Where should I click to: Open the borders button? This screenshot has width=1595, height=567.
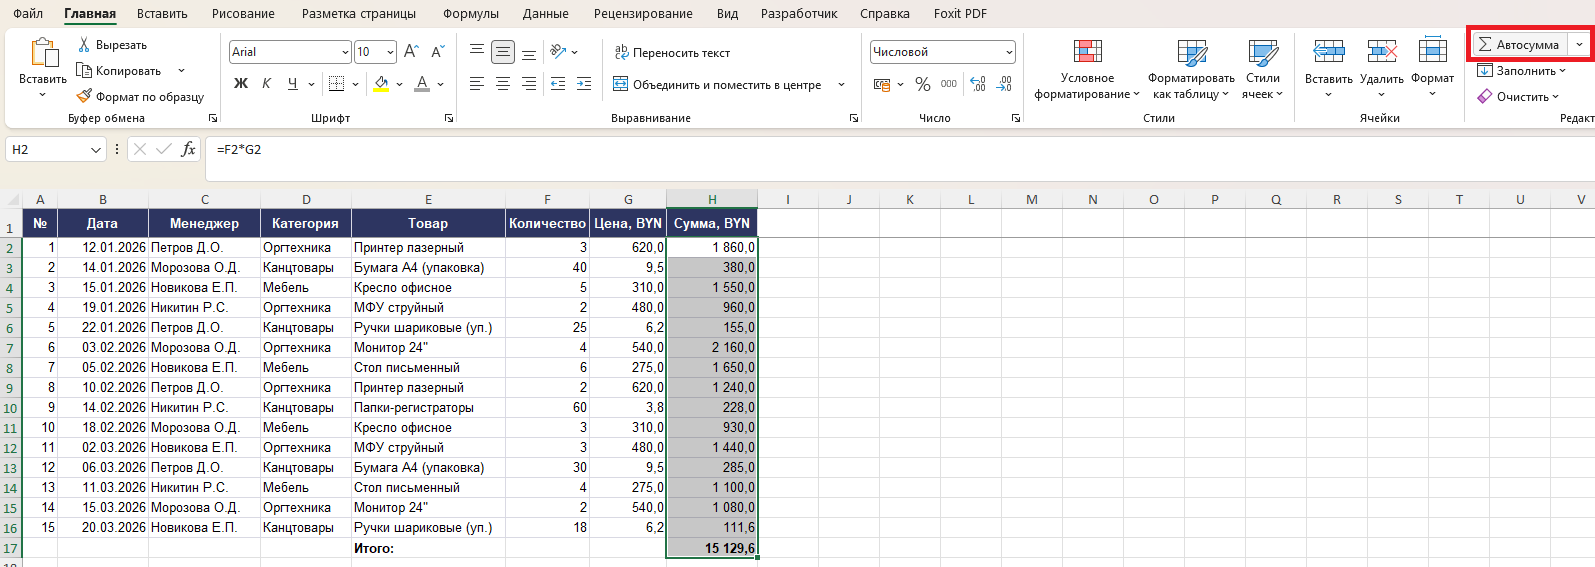tap(336, 84)
